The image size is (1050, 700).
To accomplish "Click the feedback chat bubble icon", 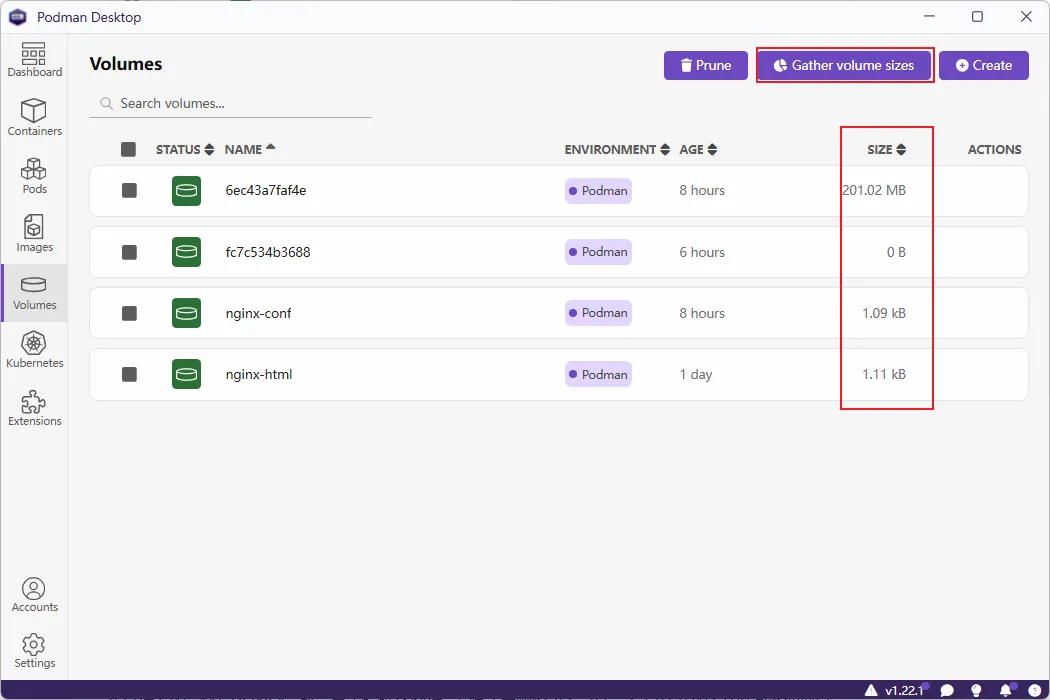I will coord(947,690).
